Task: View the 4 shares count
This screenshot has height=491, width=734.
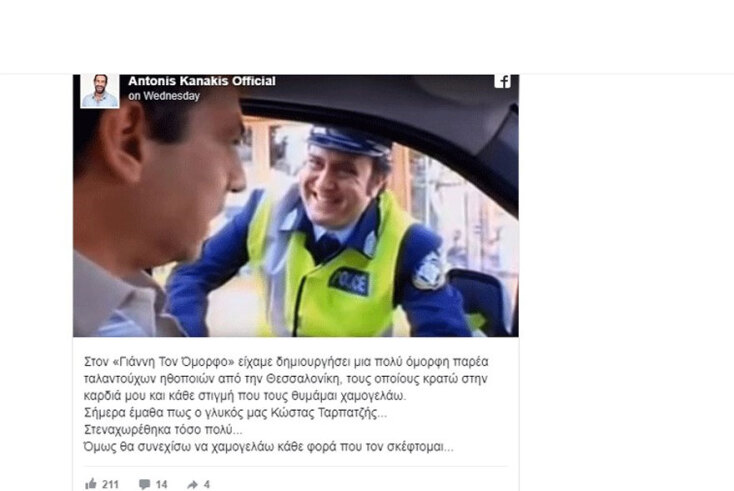Action: pyautogui.click(x=206, y=484)
